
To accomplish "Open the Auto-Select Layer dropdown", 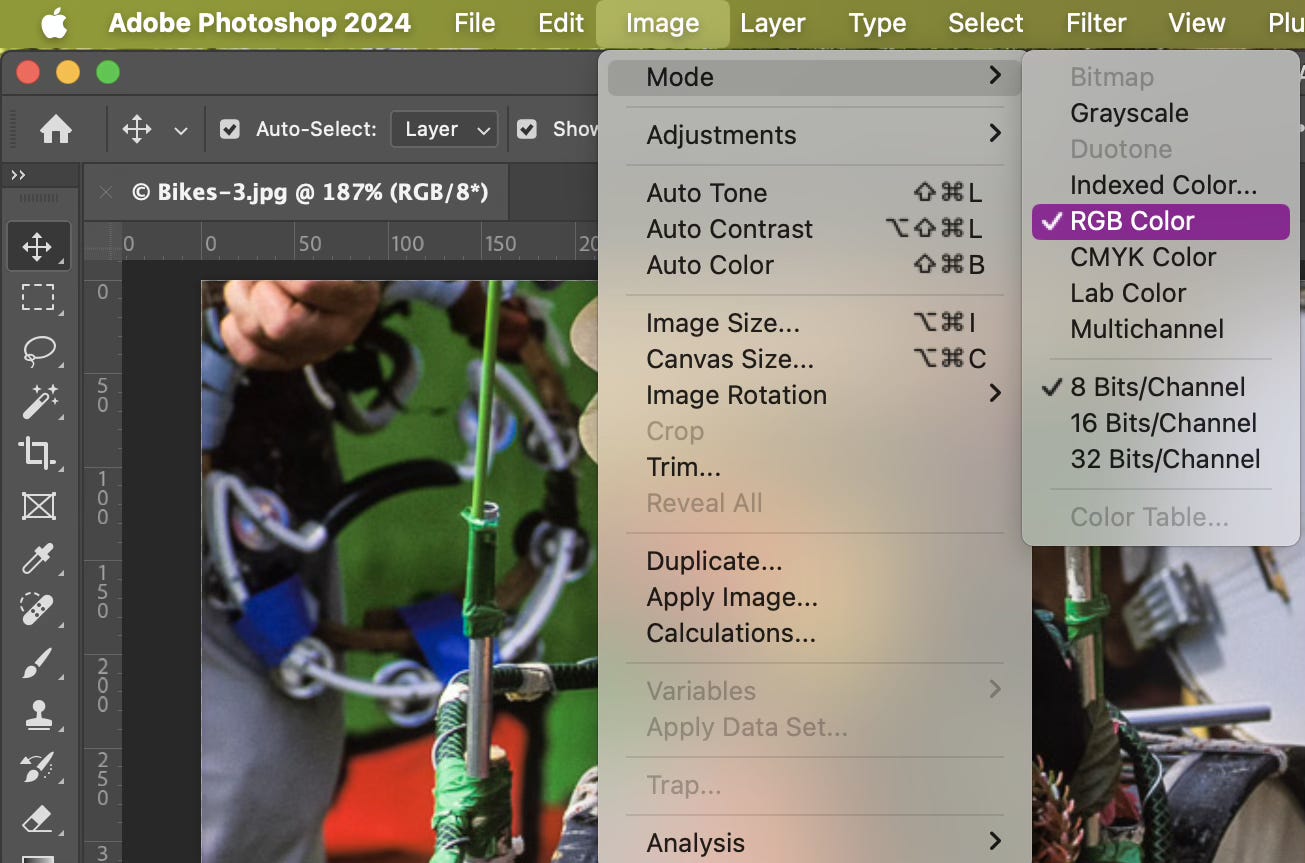I will tap(444, 129).
